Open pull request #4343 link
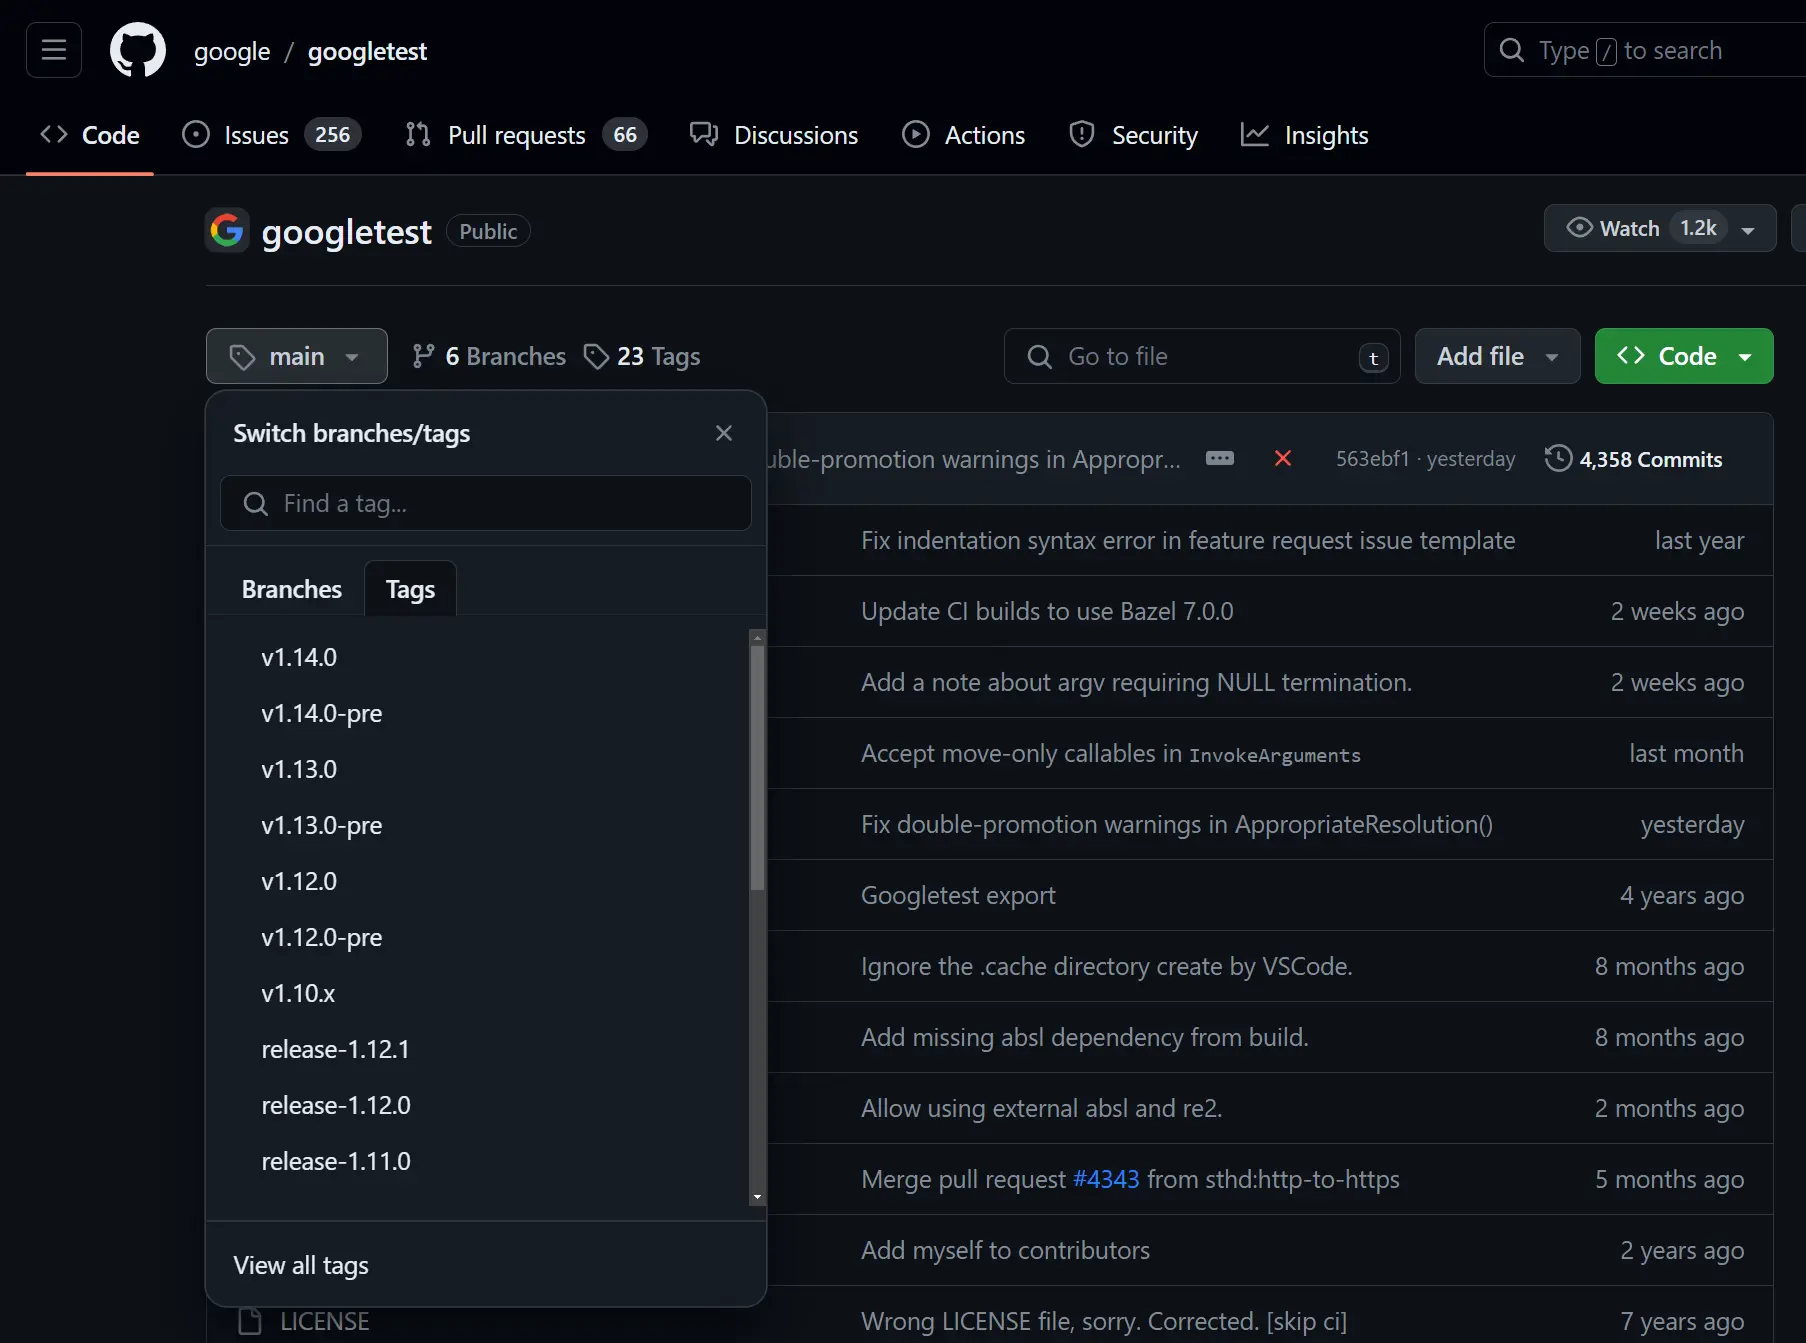 pos(1106,1179)
